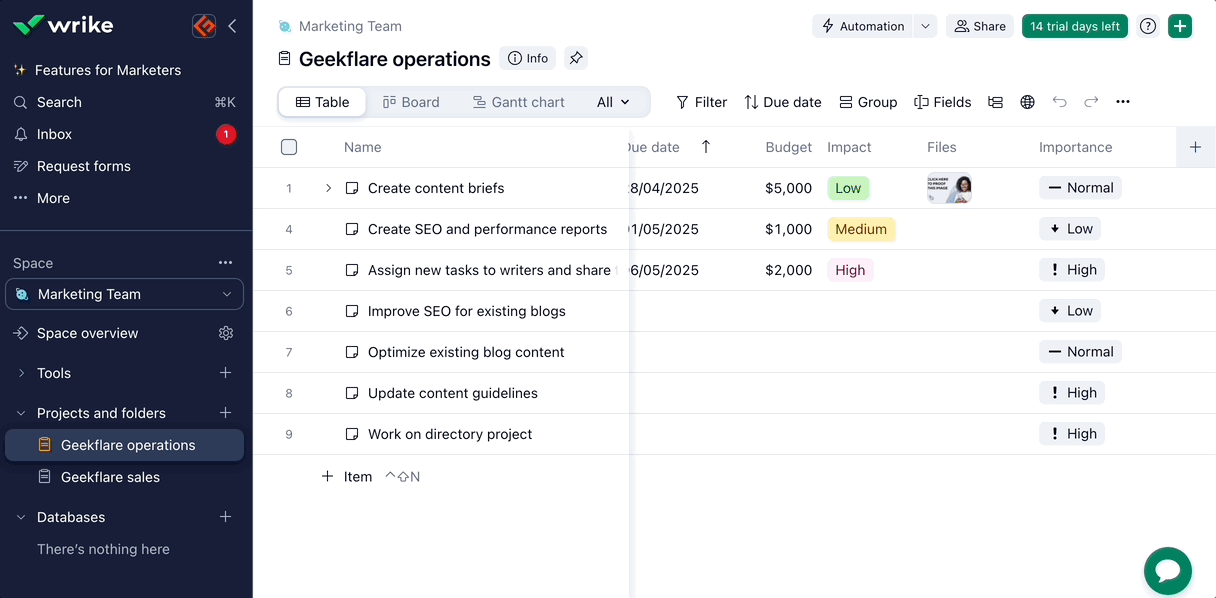This screenshot has width=1216, height=598.
Task: Open the Marketing Team space dropdown
Action: [124, 294]
